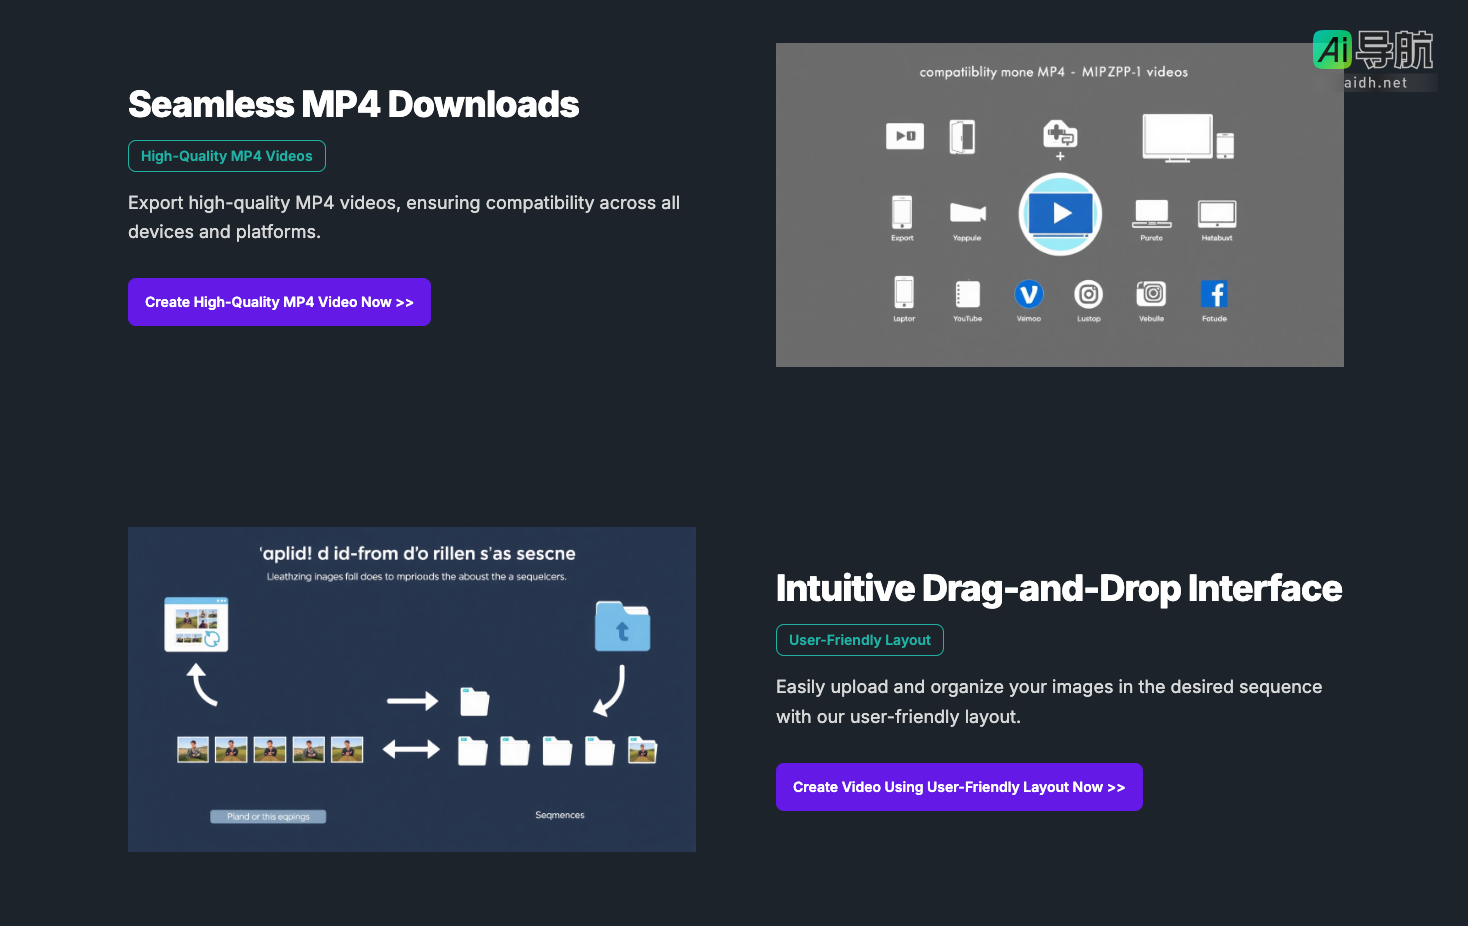The image size is (1468, 926).
Task: Click the large blue play button circle
Action: (1060, 214)
